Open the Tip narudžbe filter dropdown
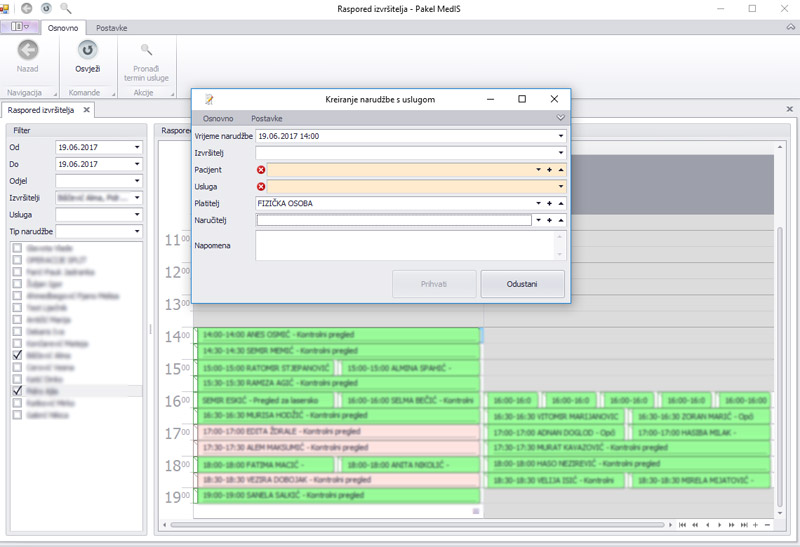This screenshot has height=547, width=800. 137,232
